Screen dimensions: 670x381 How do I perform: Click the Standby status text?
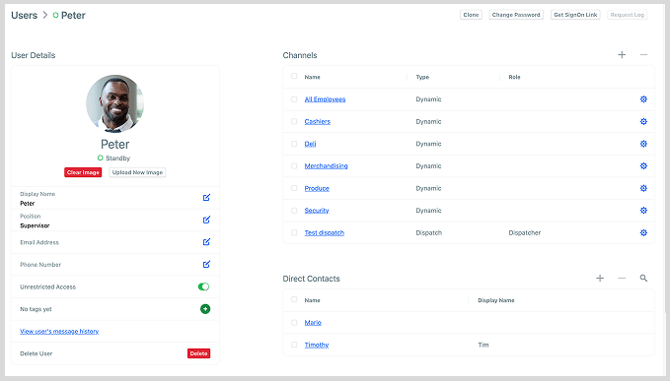tap(118, 158)
